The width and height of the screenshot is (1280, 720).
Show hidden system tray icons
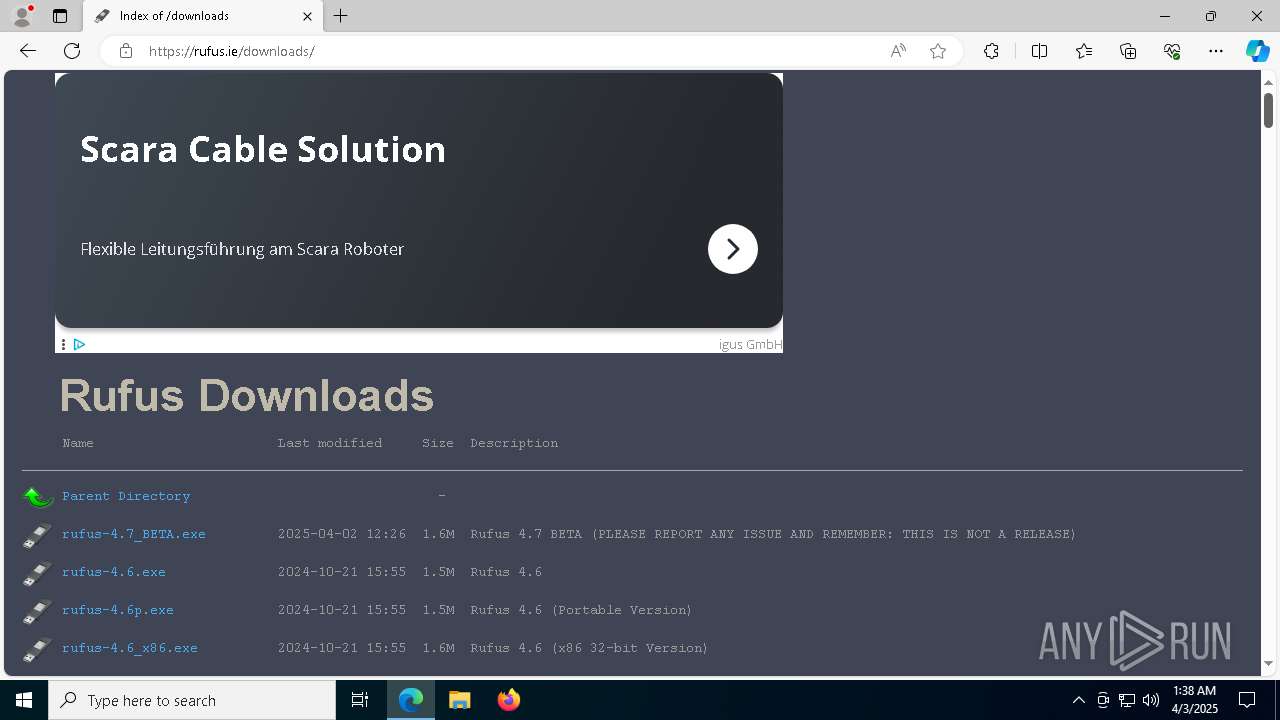[1078, 700]
